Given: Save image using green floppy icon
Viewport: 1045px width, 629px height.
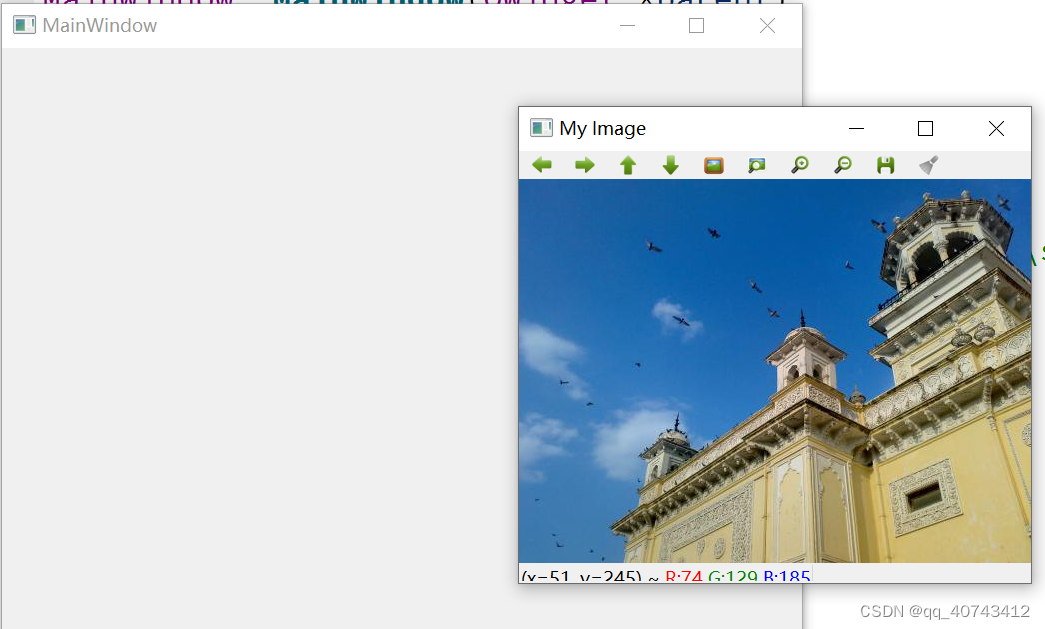Looking at the screenshot, I should [x=885, y=165].
